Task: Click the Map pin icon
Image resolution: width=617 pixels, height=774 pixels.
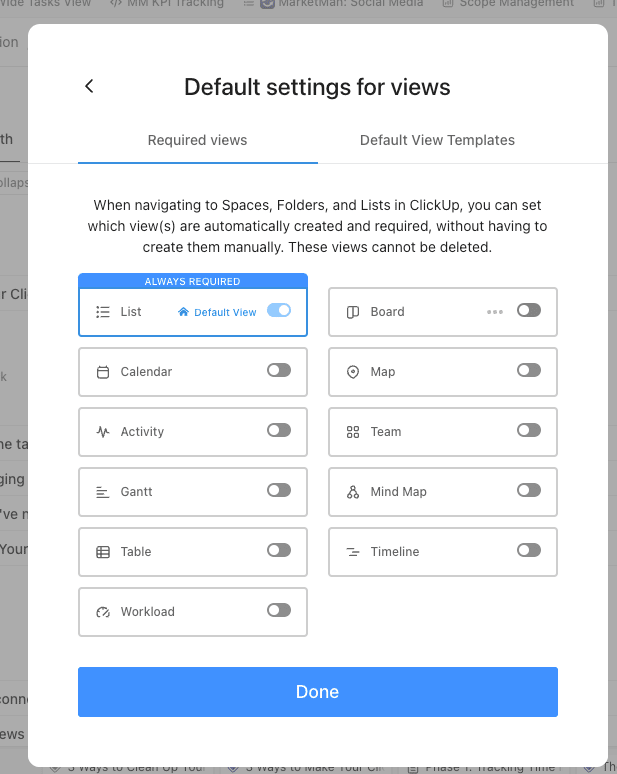Action: tap(353, 372)
